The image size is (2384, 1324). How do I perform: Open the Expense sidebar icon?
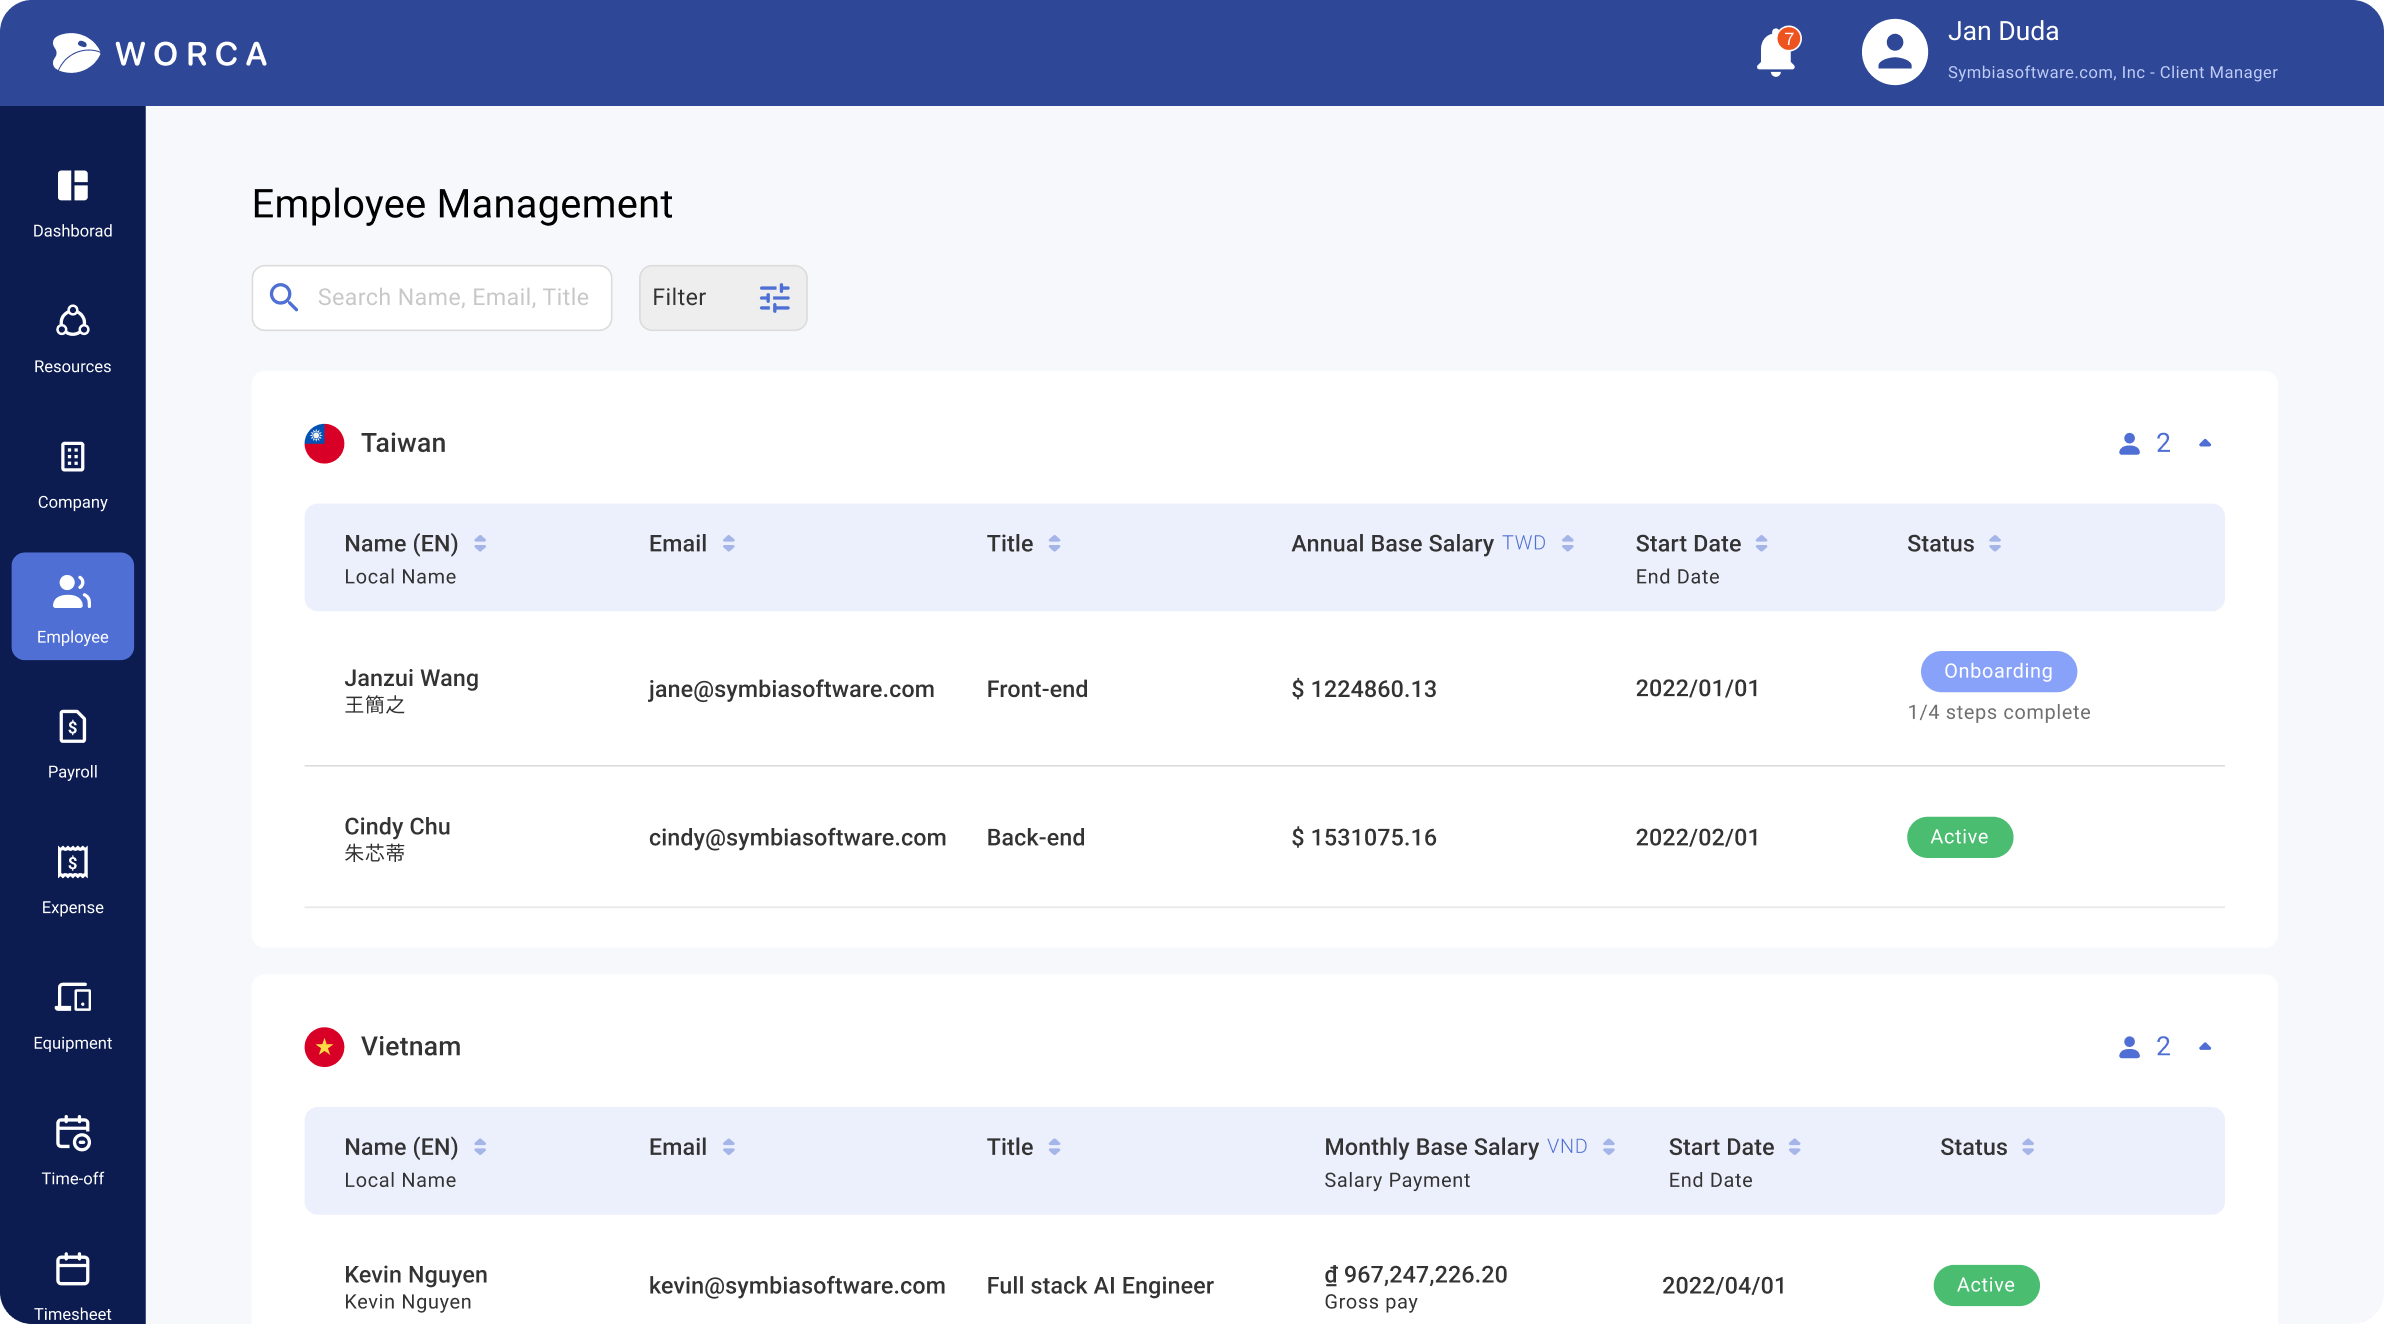[72, 862]
